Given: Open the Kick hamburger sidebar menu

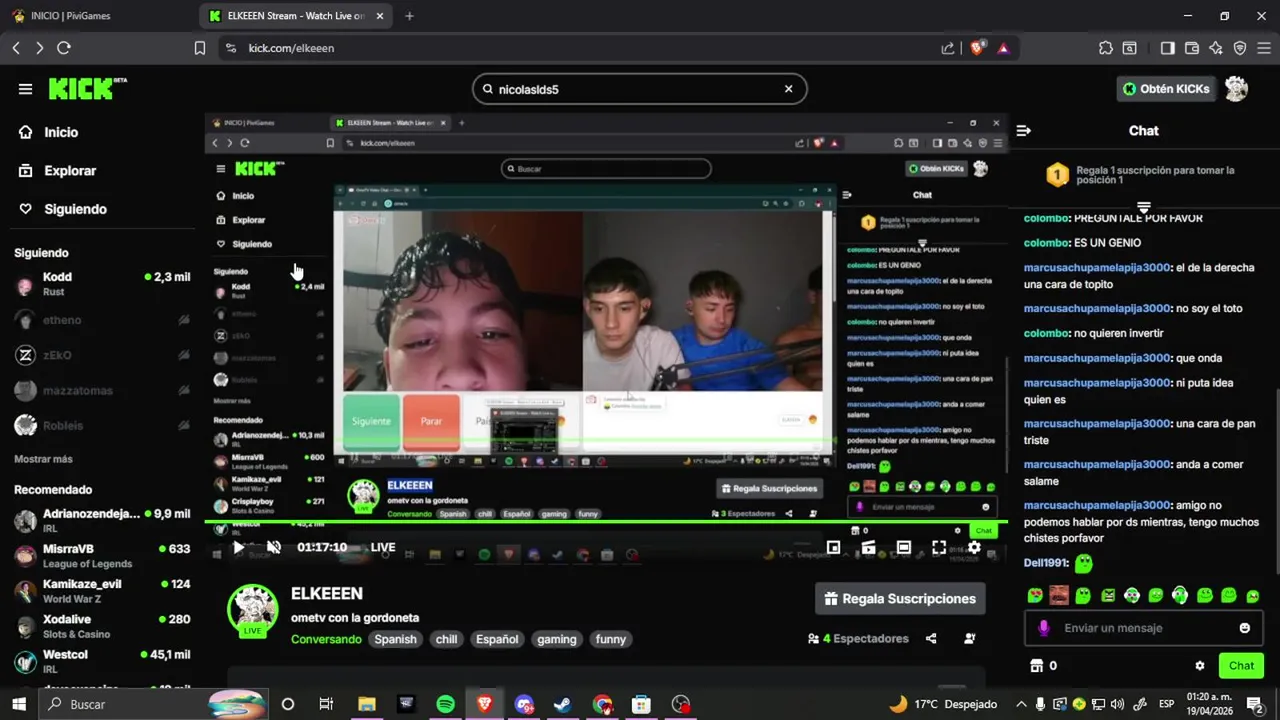Looking at the screenshot, I should click(x=25, y=89).
